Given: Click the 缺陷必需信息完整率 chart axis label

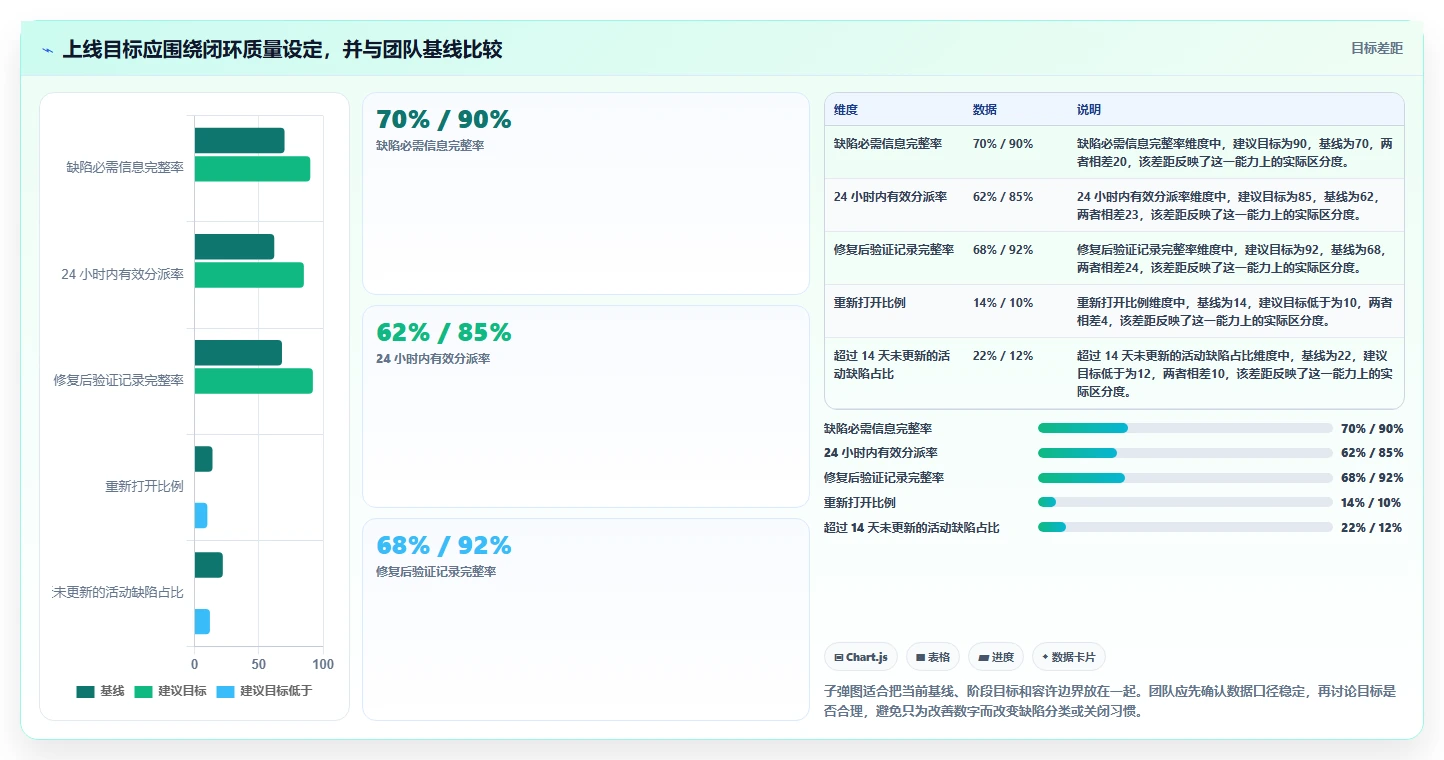Looking at the screenshot, I should click(x=125, y=168).
